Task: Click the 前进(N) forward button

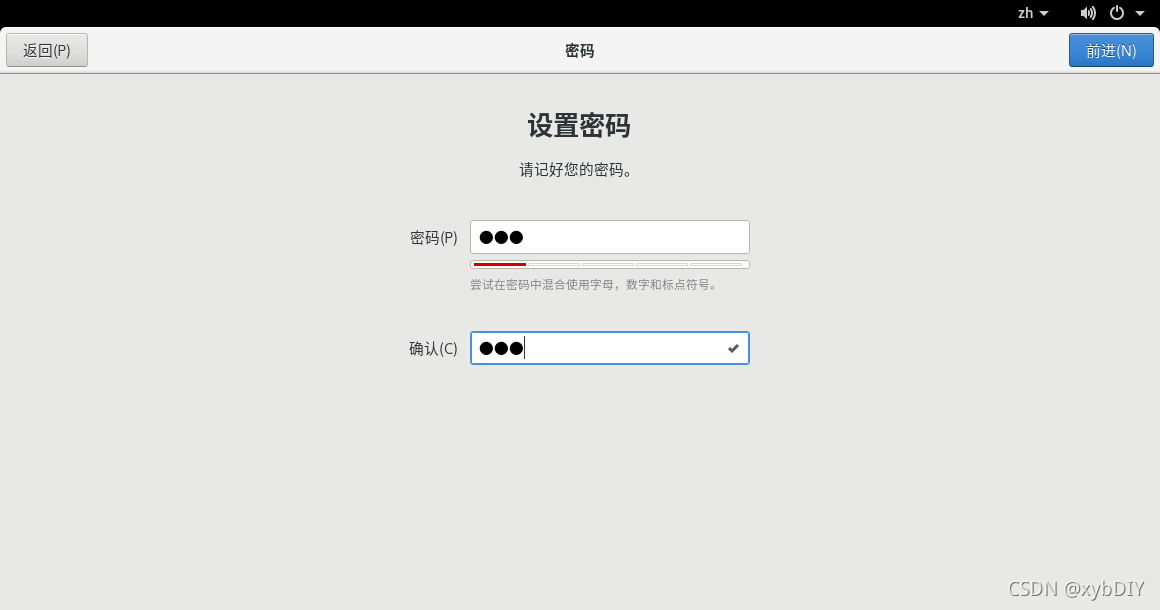Action: click(1111, 49)
